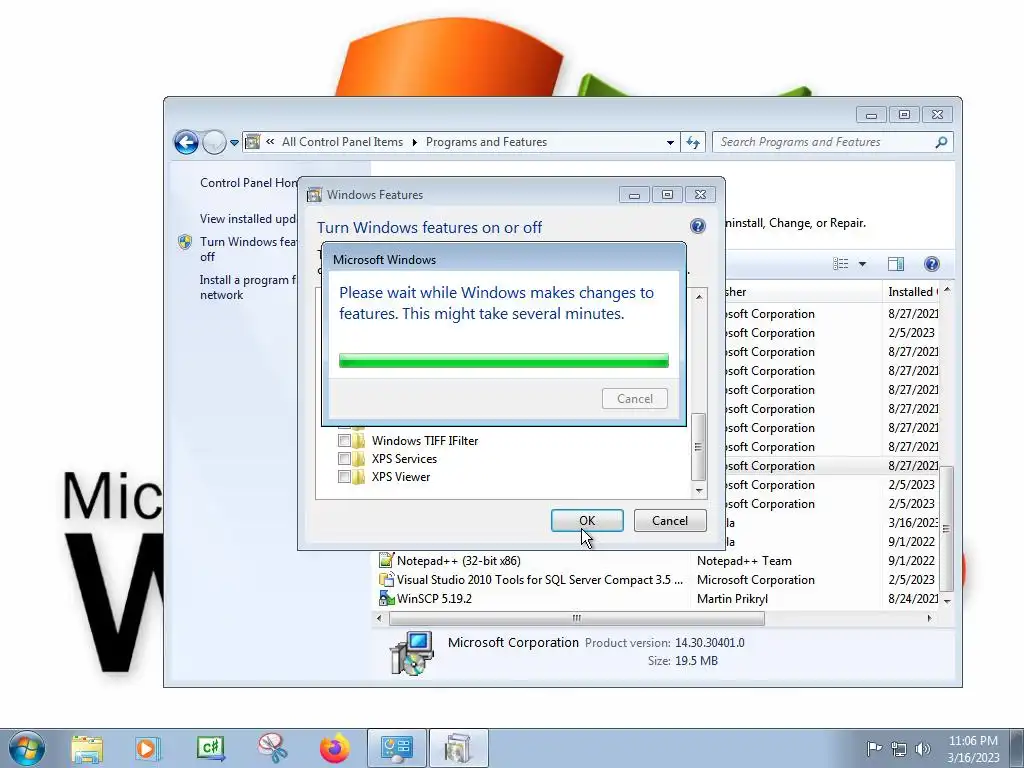Toggle XPS Viewer checkbox
1024x768 pixels.
coord(344,477)
